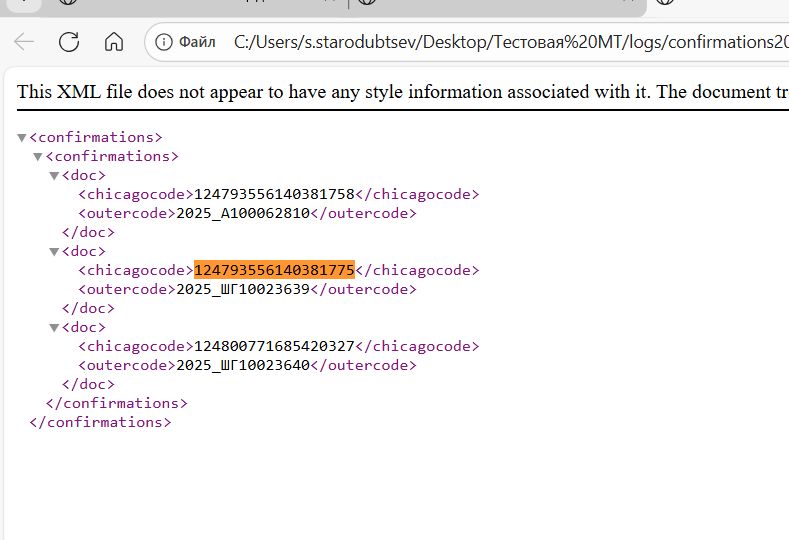
Task: Click outercode value 2025_ШГ10023640
Action: pyautogui.click(x=243, y=365)
